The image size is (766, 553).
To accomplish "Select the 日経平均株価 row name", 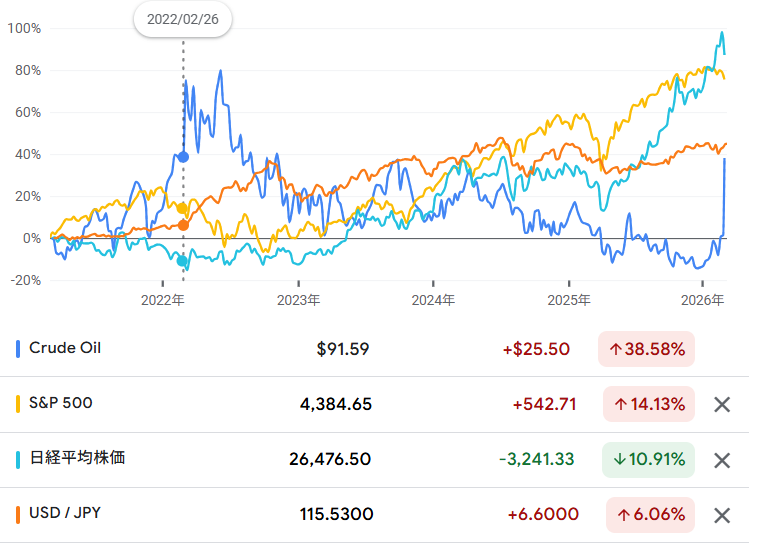I will coord(77,459).
